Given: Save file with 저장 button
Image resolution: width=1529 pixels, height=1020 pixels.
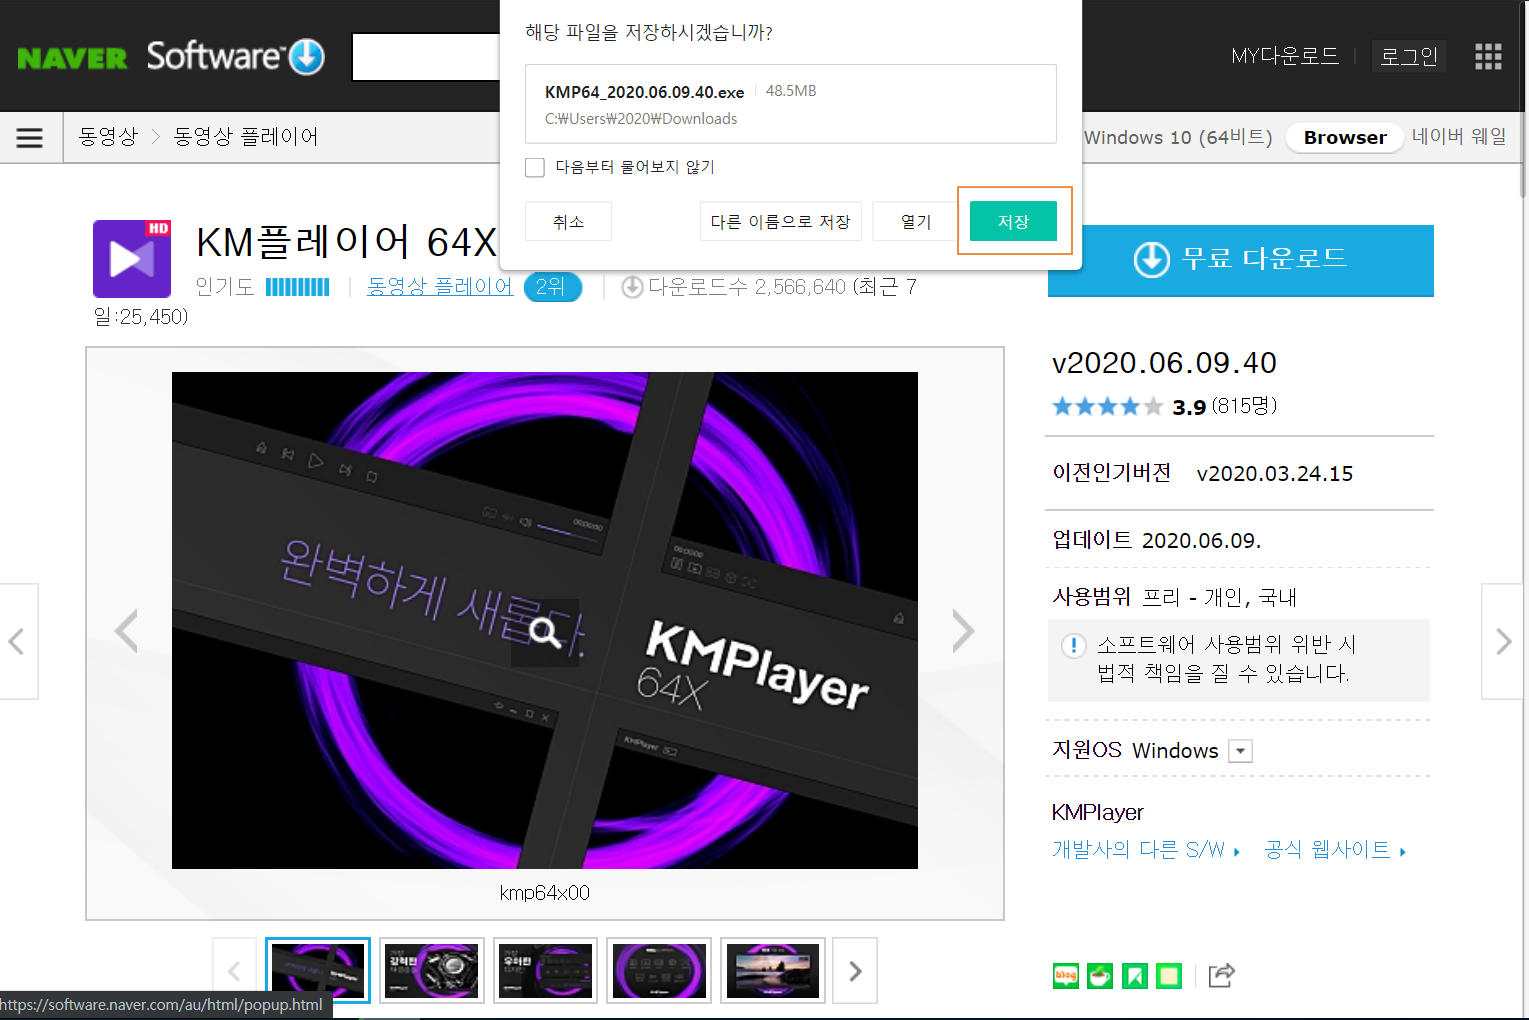Looking at the screenshot, I should pyautogui.click(x=1013, y=221).
